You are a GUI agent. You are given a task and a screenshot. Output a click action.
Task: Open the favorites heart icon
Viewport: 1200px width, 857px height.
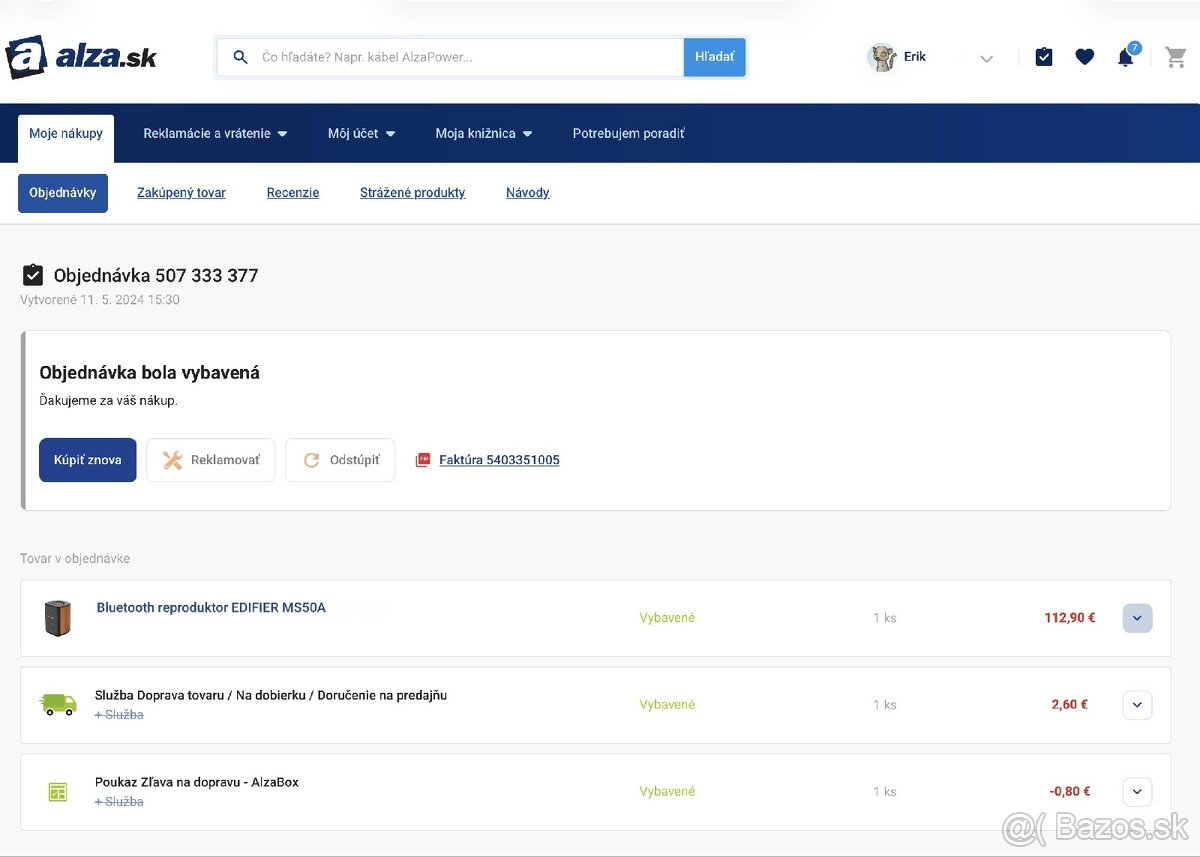[1085, 57]
